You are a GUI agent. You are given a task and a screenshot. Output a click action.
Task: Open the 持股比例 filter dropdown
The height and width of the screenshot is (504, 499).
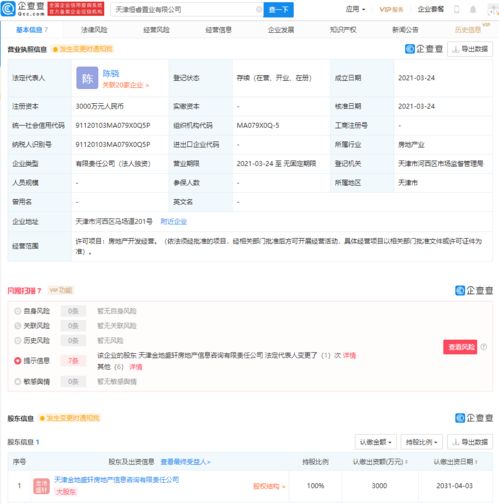coord(421,442)
